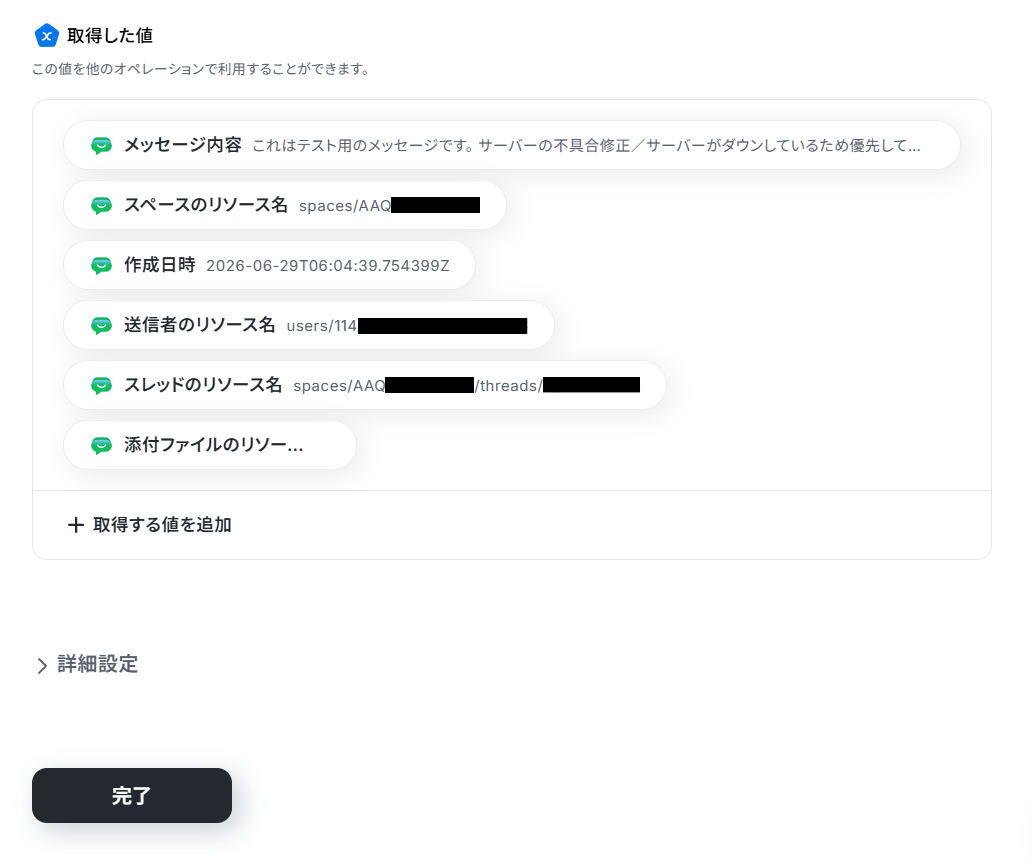Select the truncated 添付ファイルのリソー… label

[214, 445]
